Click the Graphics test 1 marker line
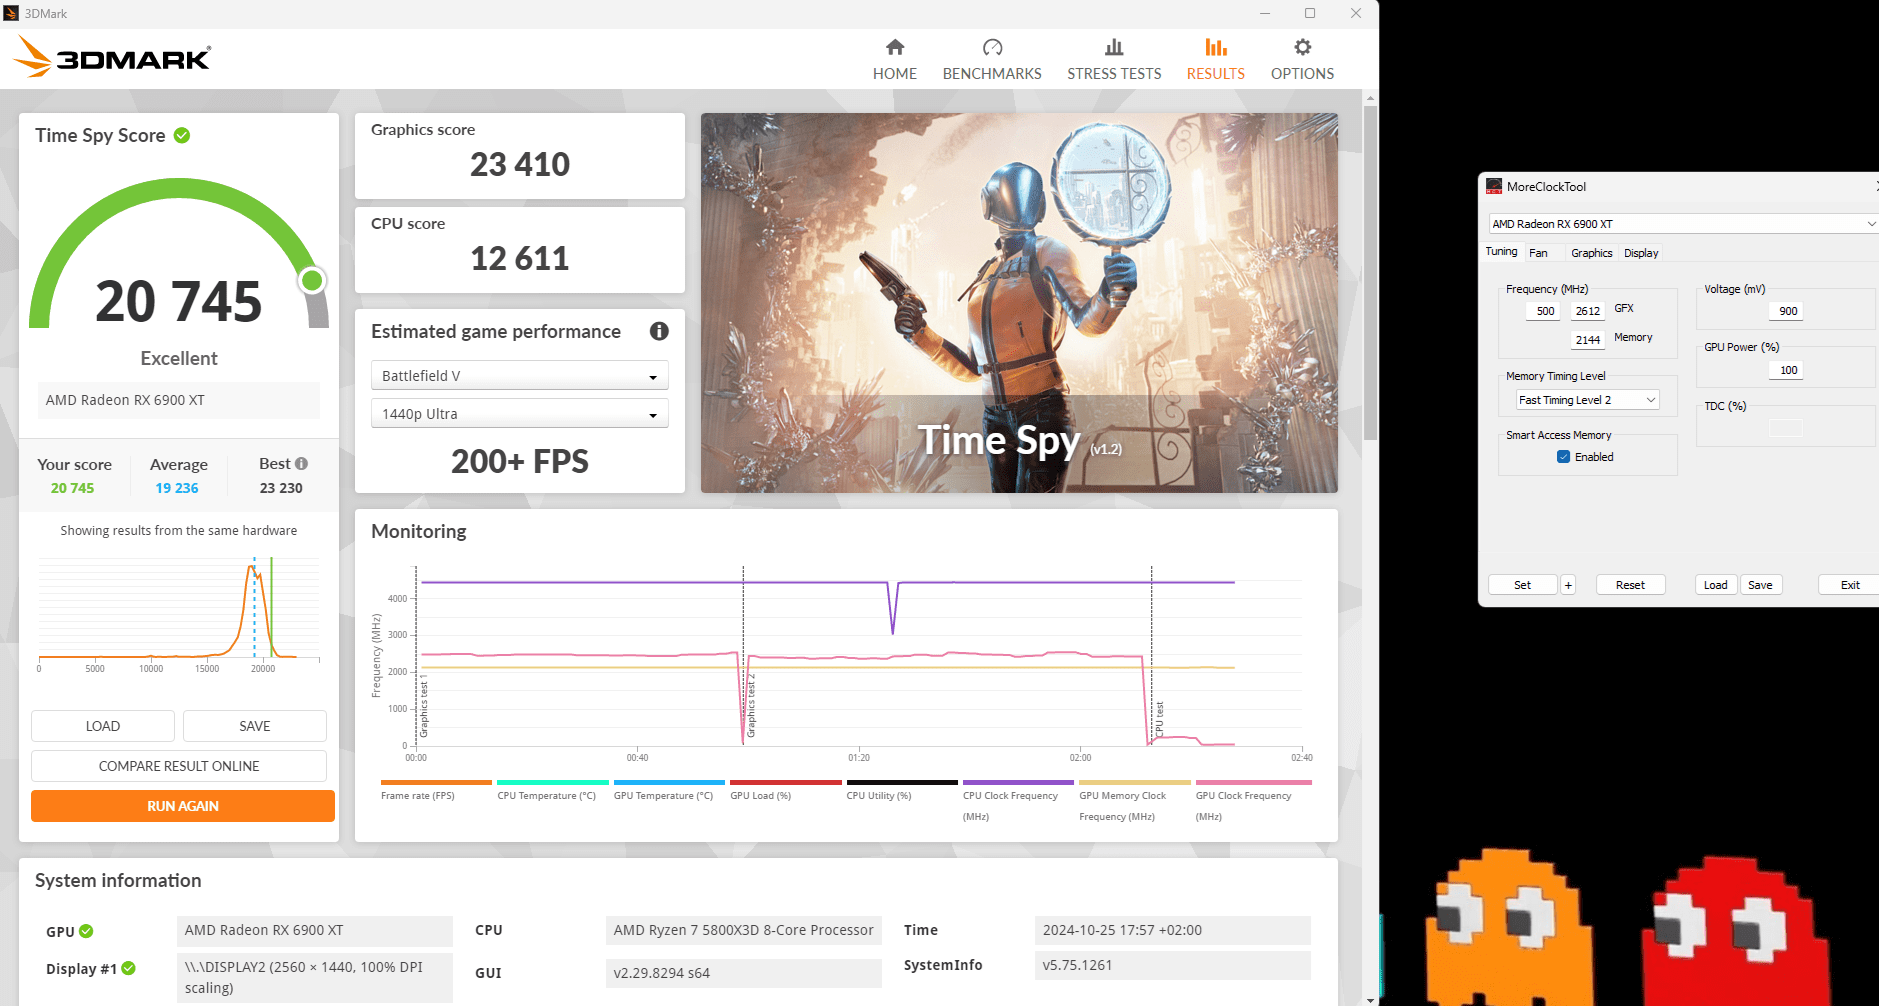The image size is (1879, 1006). pyautogui.click(x=416, y=656)
